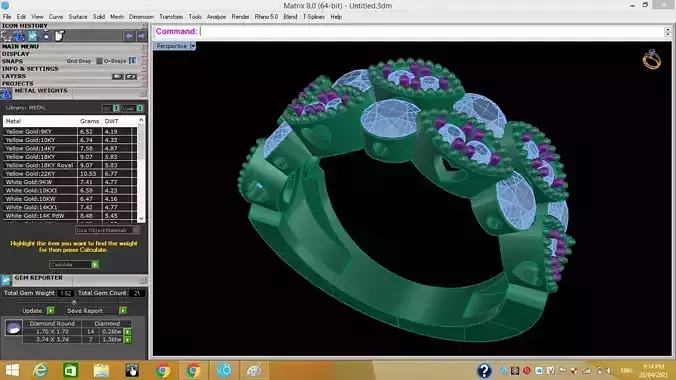The width and height of the screenshot is (676, 380).
Task: Click help question mark in system tray
Action: point(484,371)
